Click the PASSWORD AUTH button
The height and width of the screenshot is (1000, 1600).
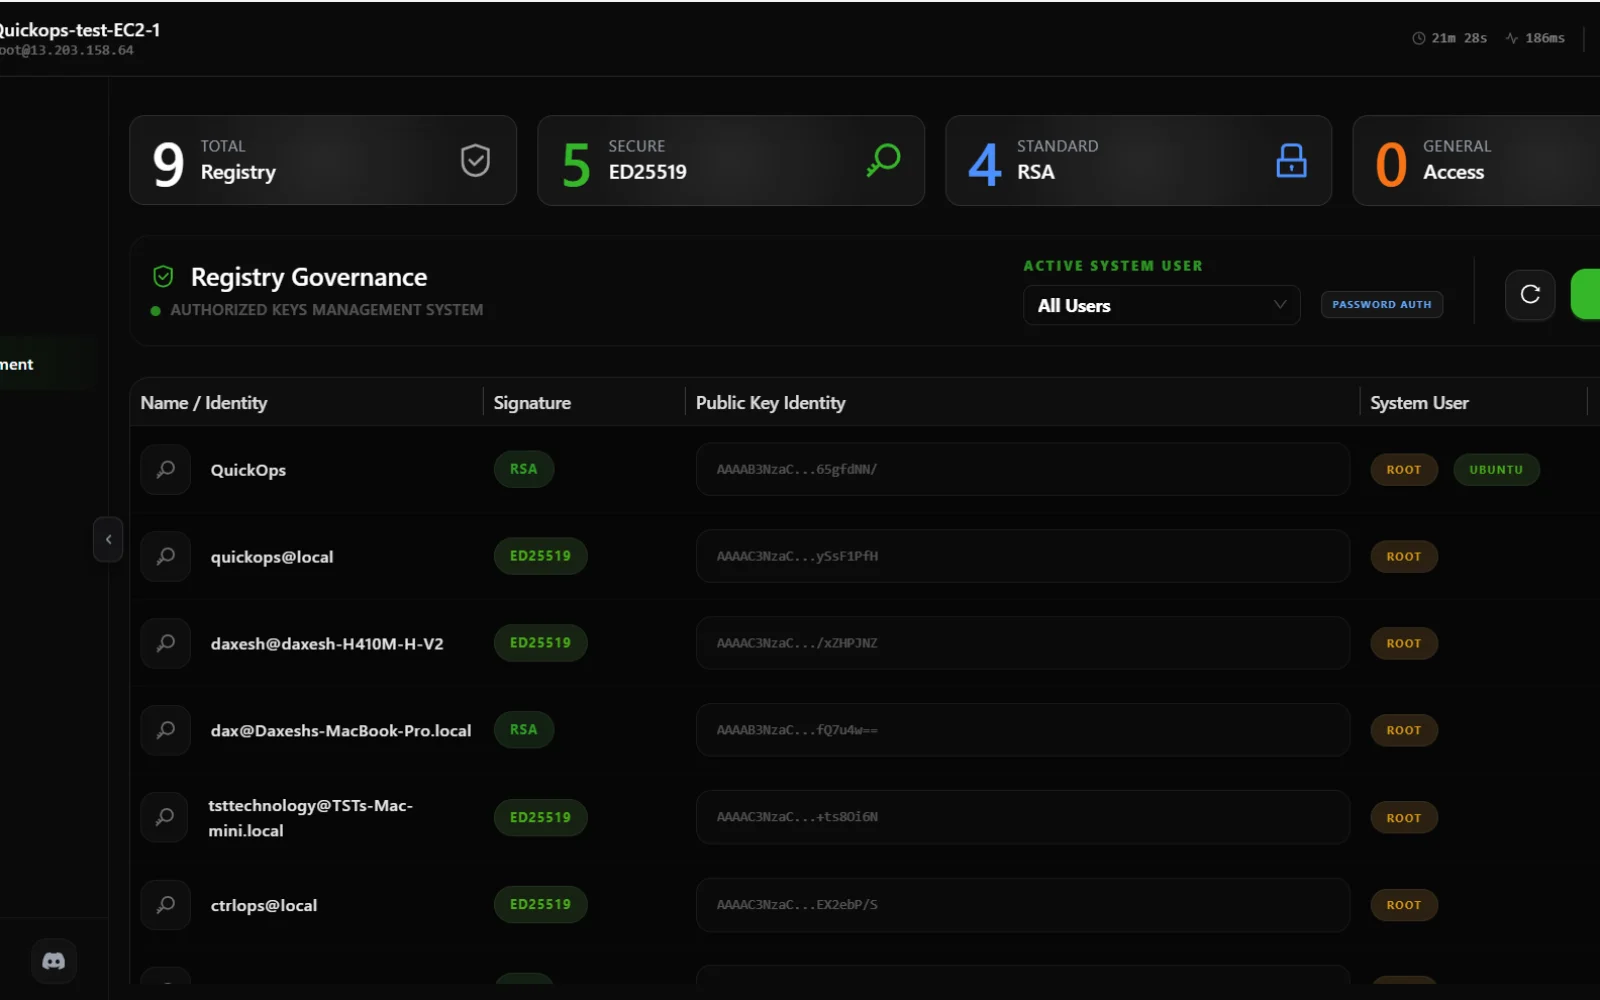click(x=1381, y=304)
